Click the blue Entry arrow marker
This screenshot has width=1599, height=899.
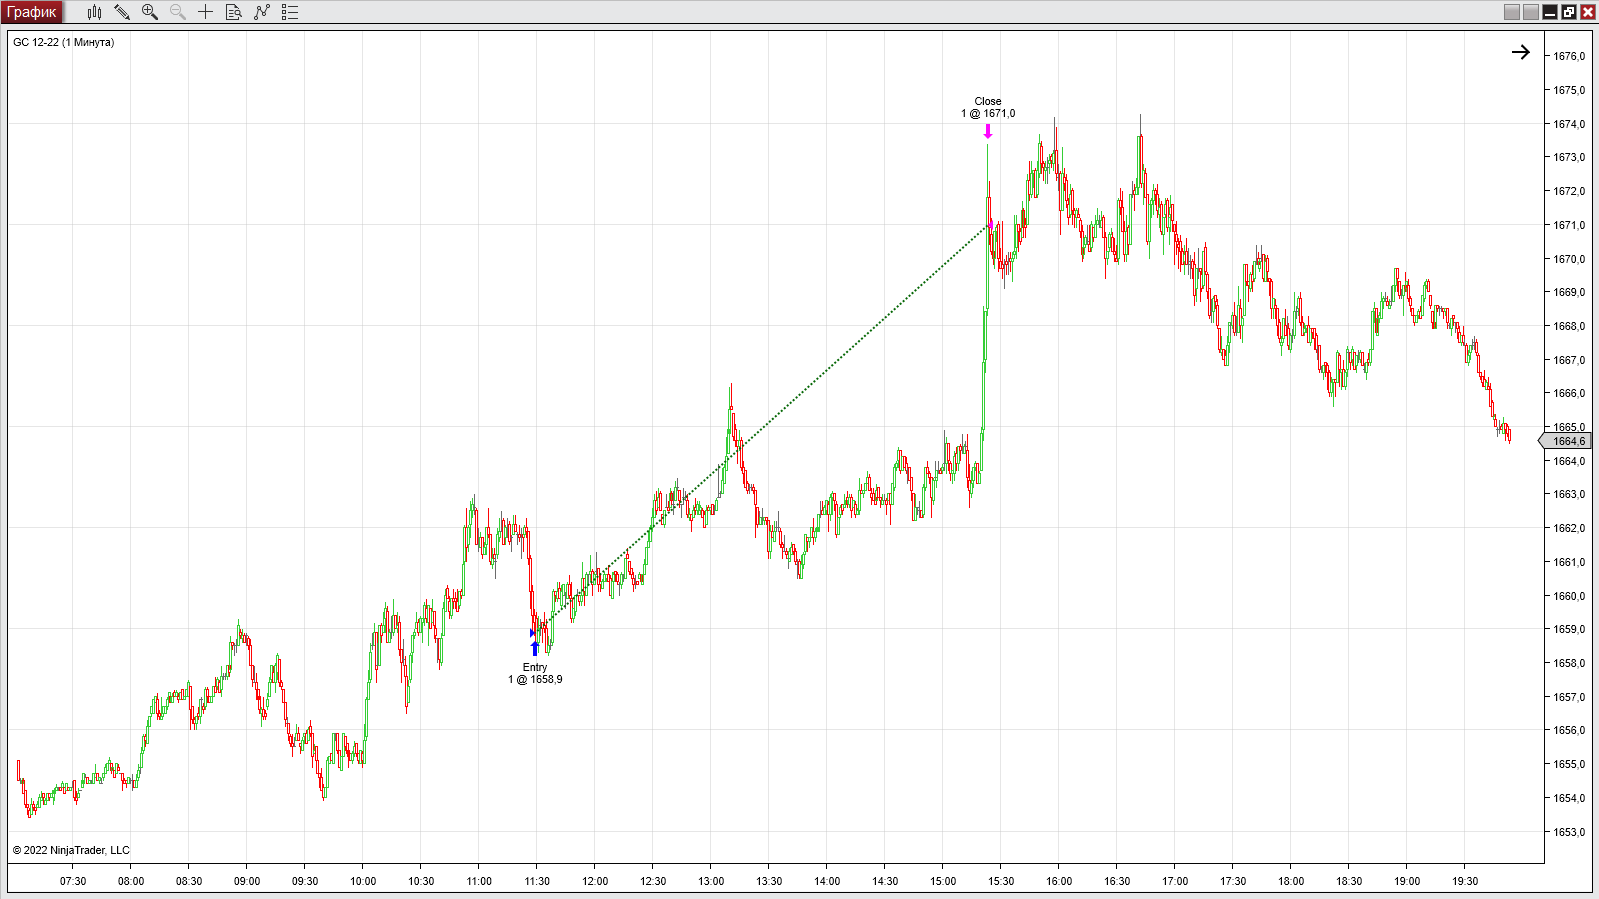[535, 648]
